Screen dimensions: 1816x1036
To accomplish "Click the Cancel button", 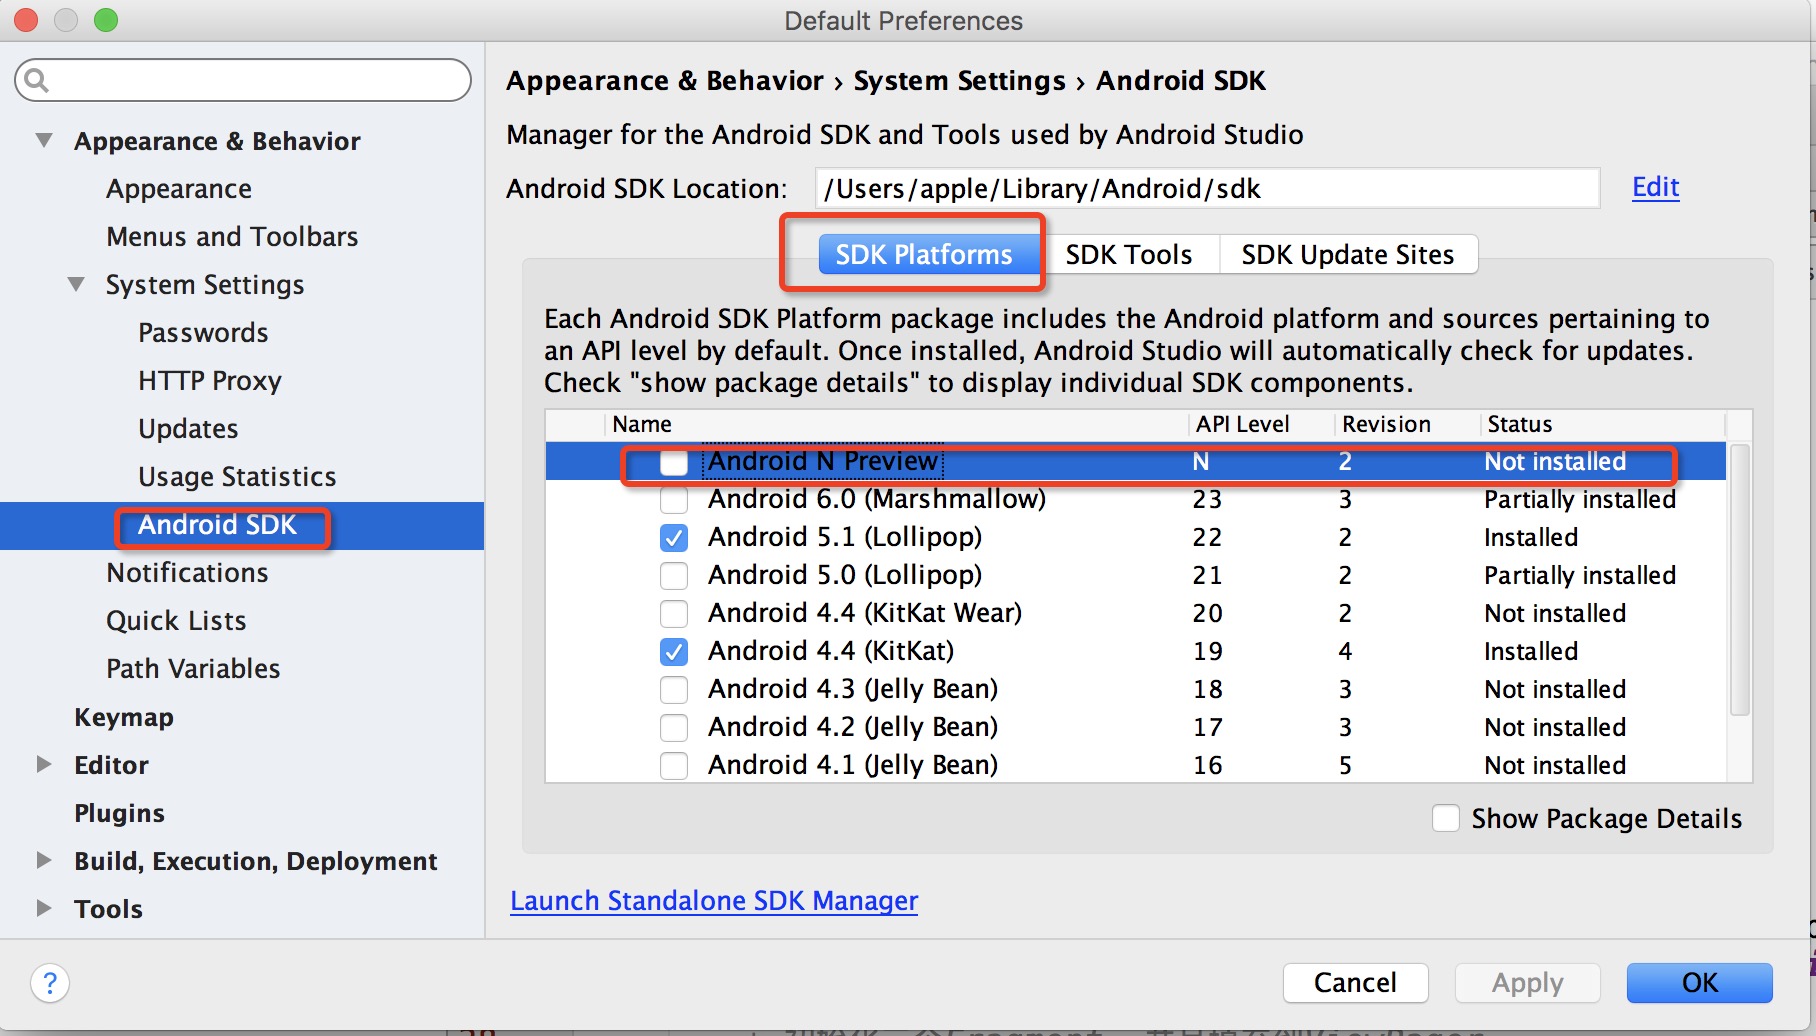I will [1355, 983].
